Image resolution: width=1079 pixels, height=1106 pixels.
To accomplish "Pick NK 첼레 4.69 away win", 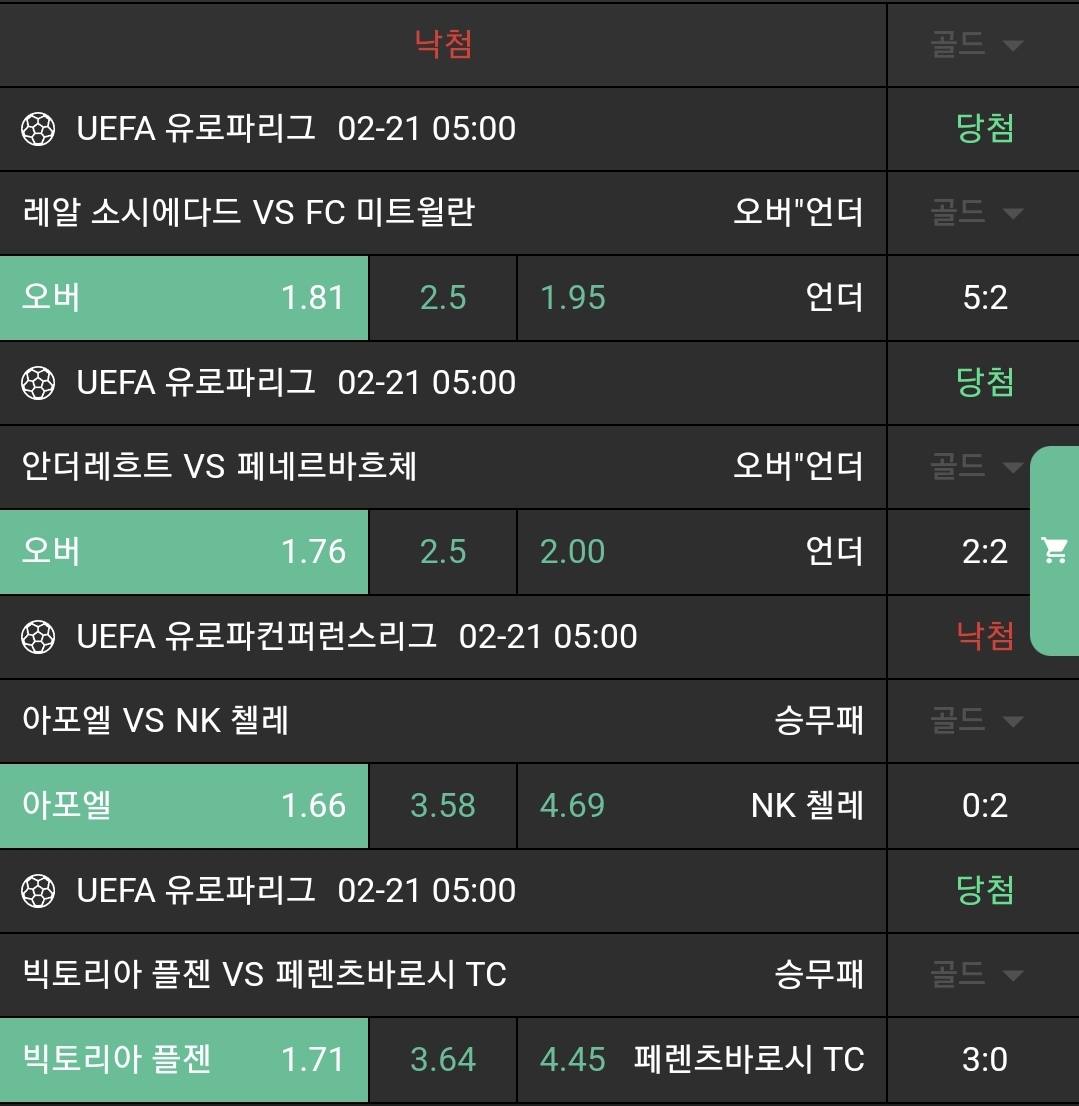I will tap(701, 806).
